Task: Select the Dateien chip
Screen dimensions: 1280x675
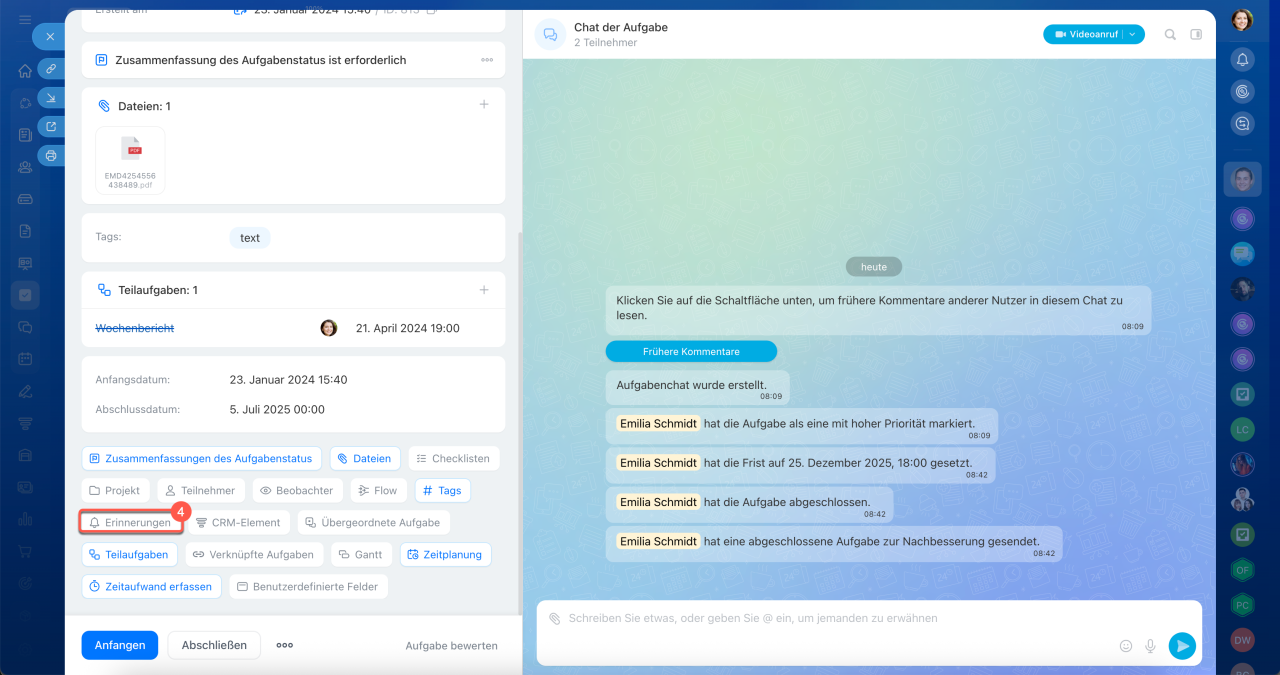Action: [365, 458]
